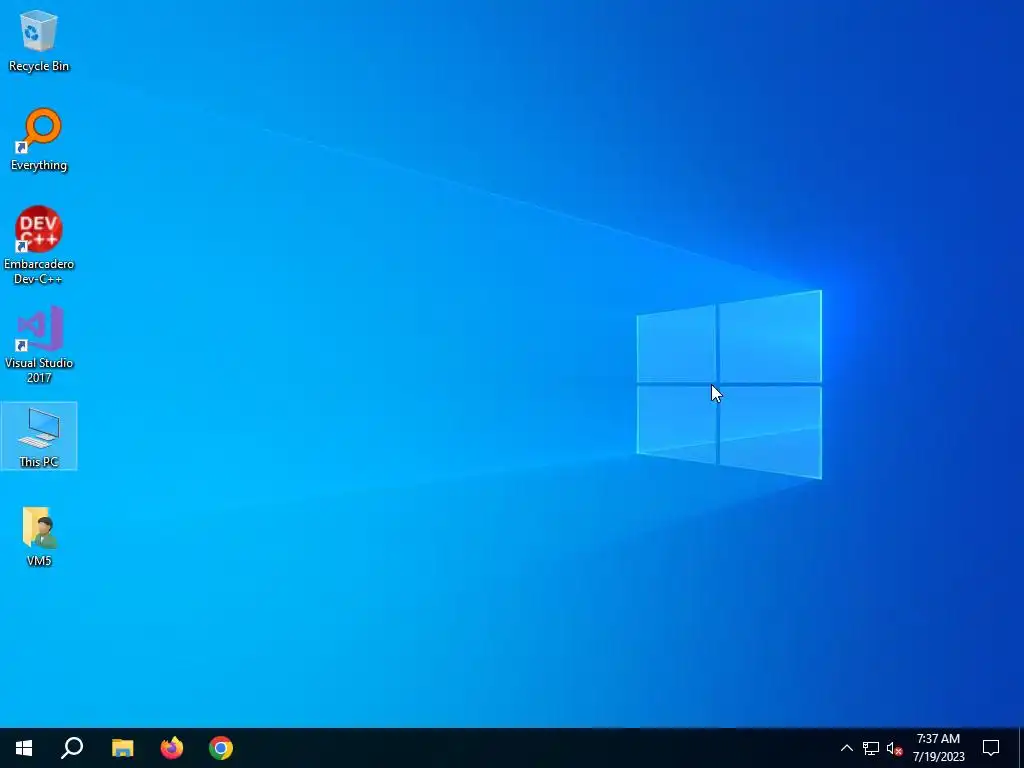Open File Explorer from the taskbar
The height and width of the screenshot is (768, 1024).
122,748
